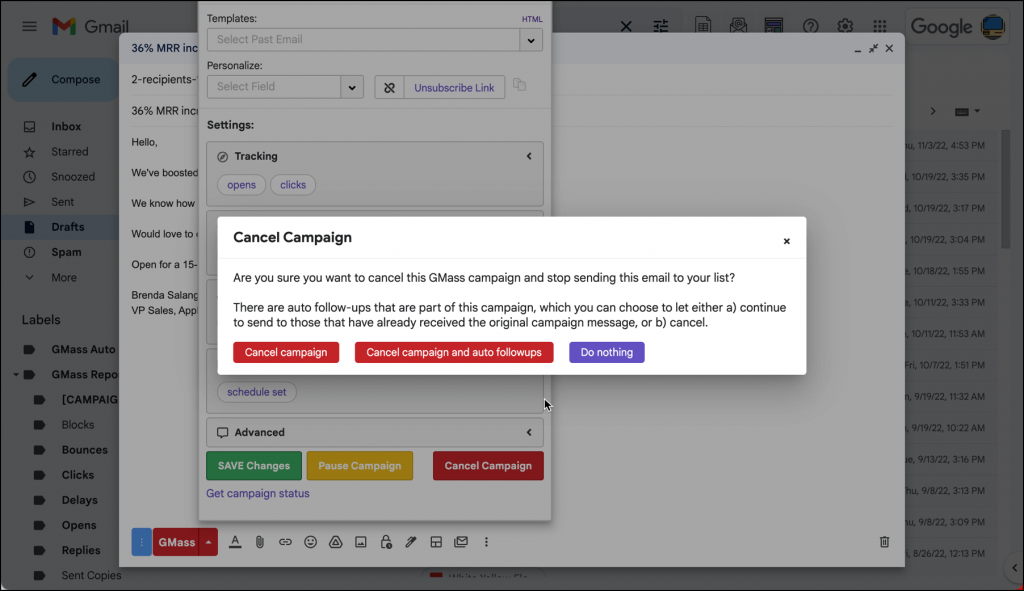Insert a link using the link icon

pos(285,541)
